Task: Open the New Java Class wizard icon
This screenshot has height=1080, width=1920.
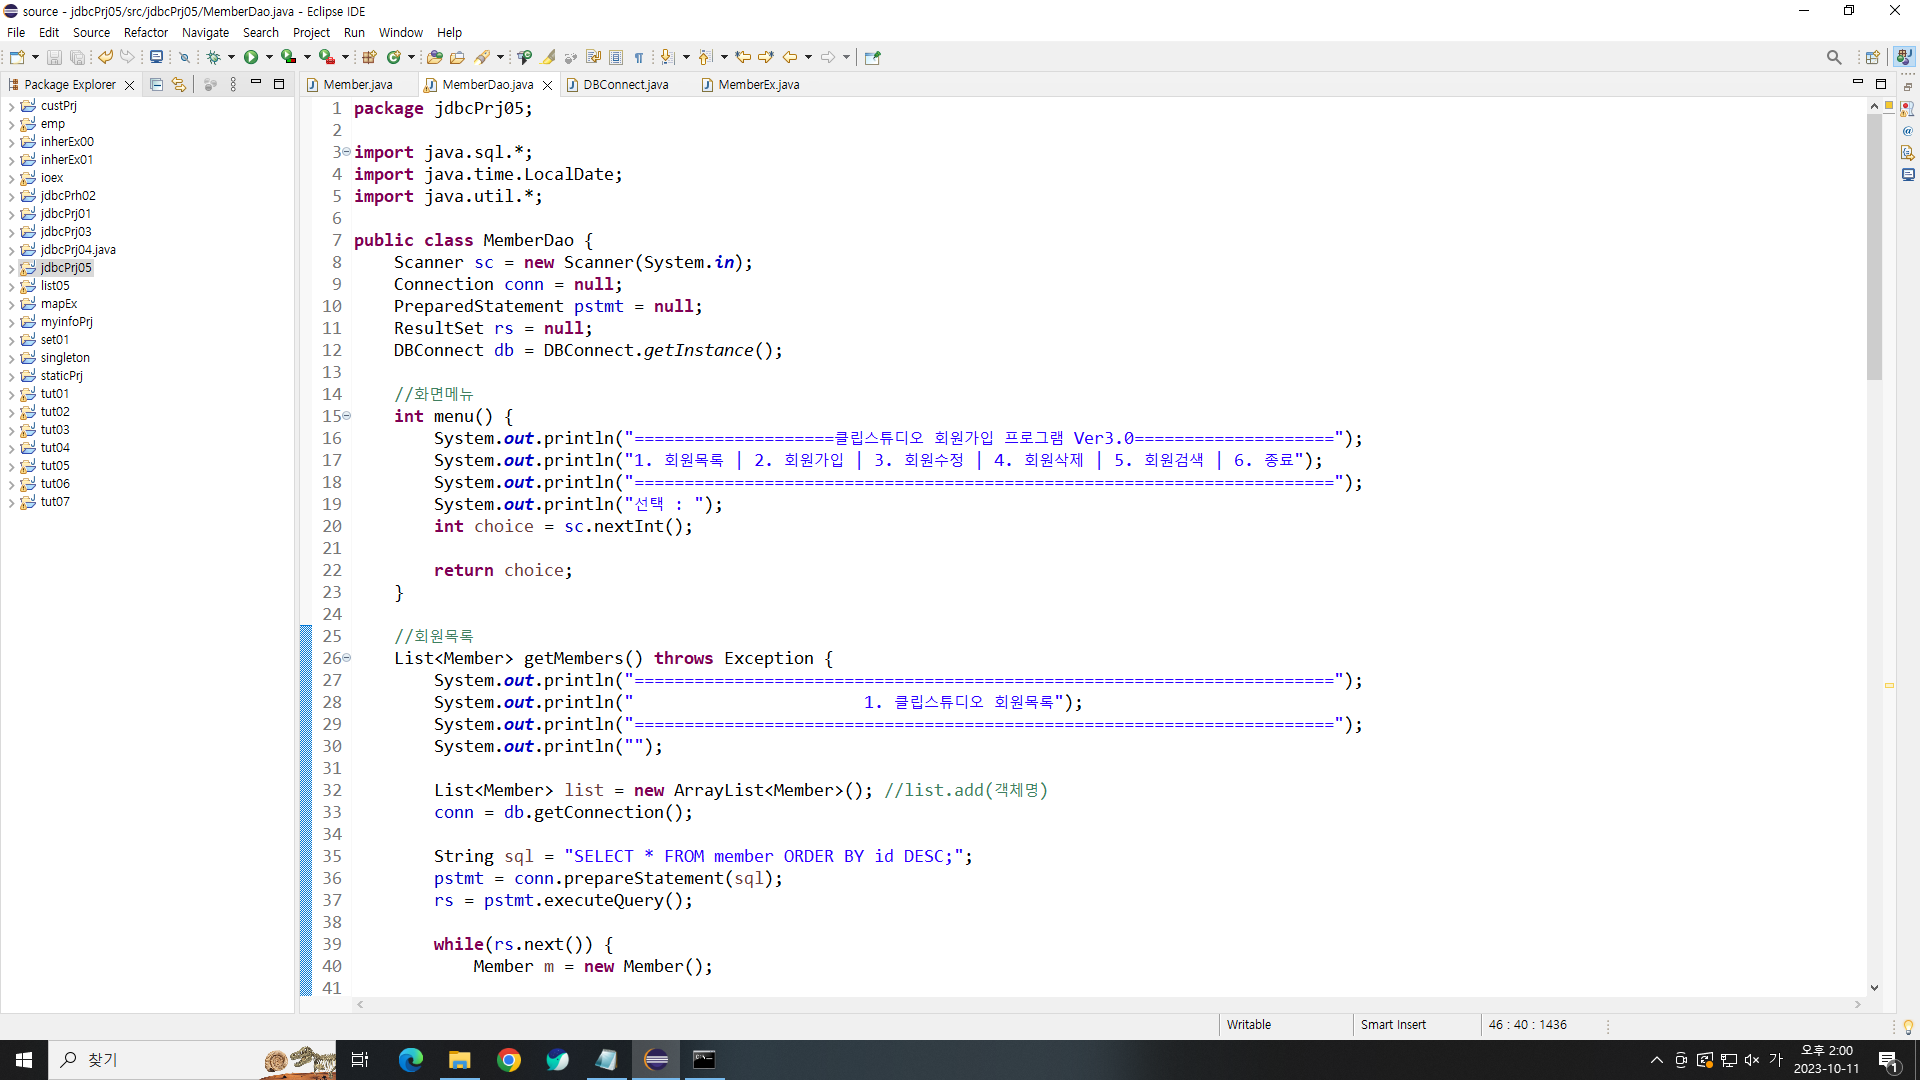Action: click(x=394, y=57)
